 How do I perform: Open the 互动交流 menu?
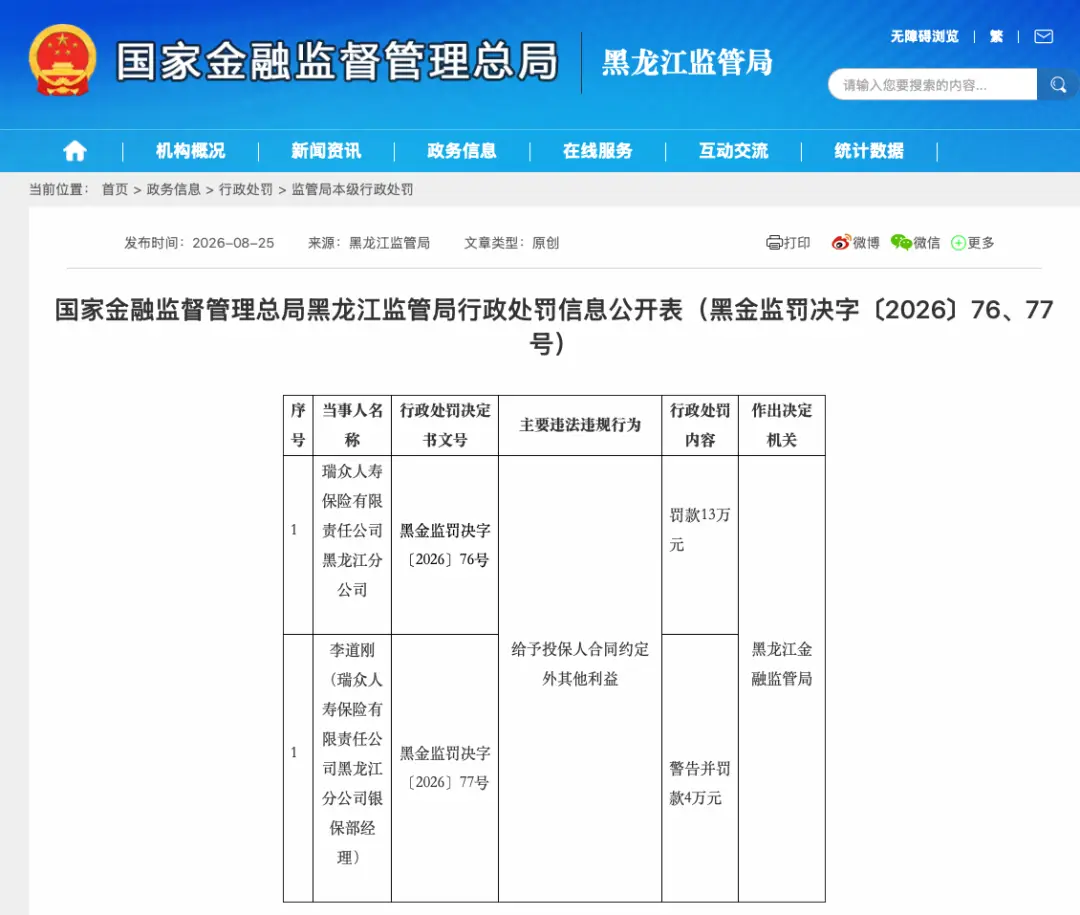point(734,151)
